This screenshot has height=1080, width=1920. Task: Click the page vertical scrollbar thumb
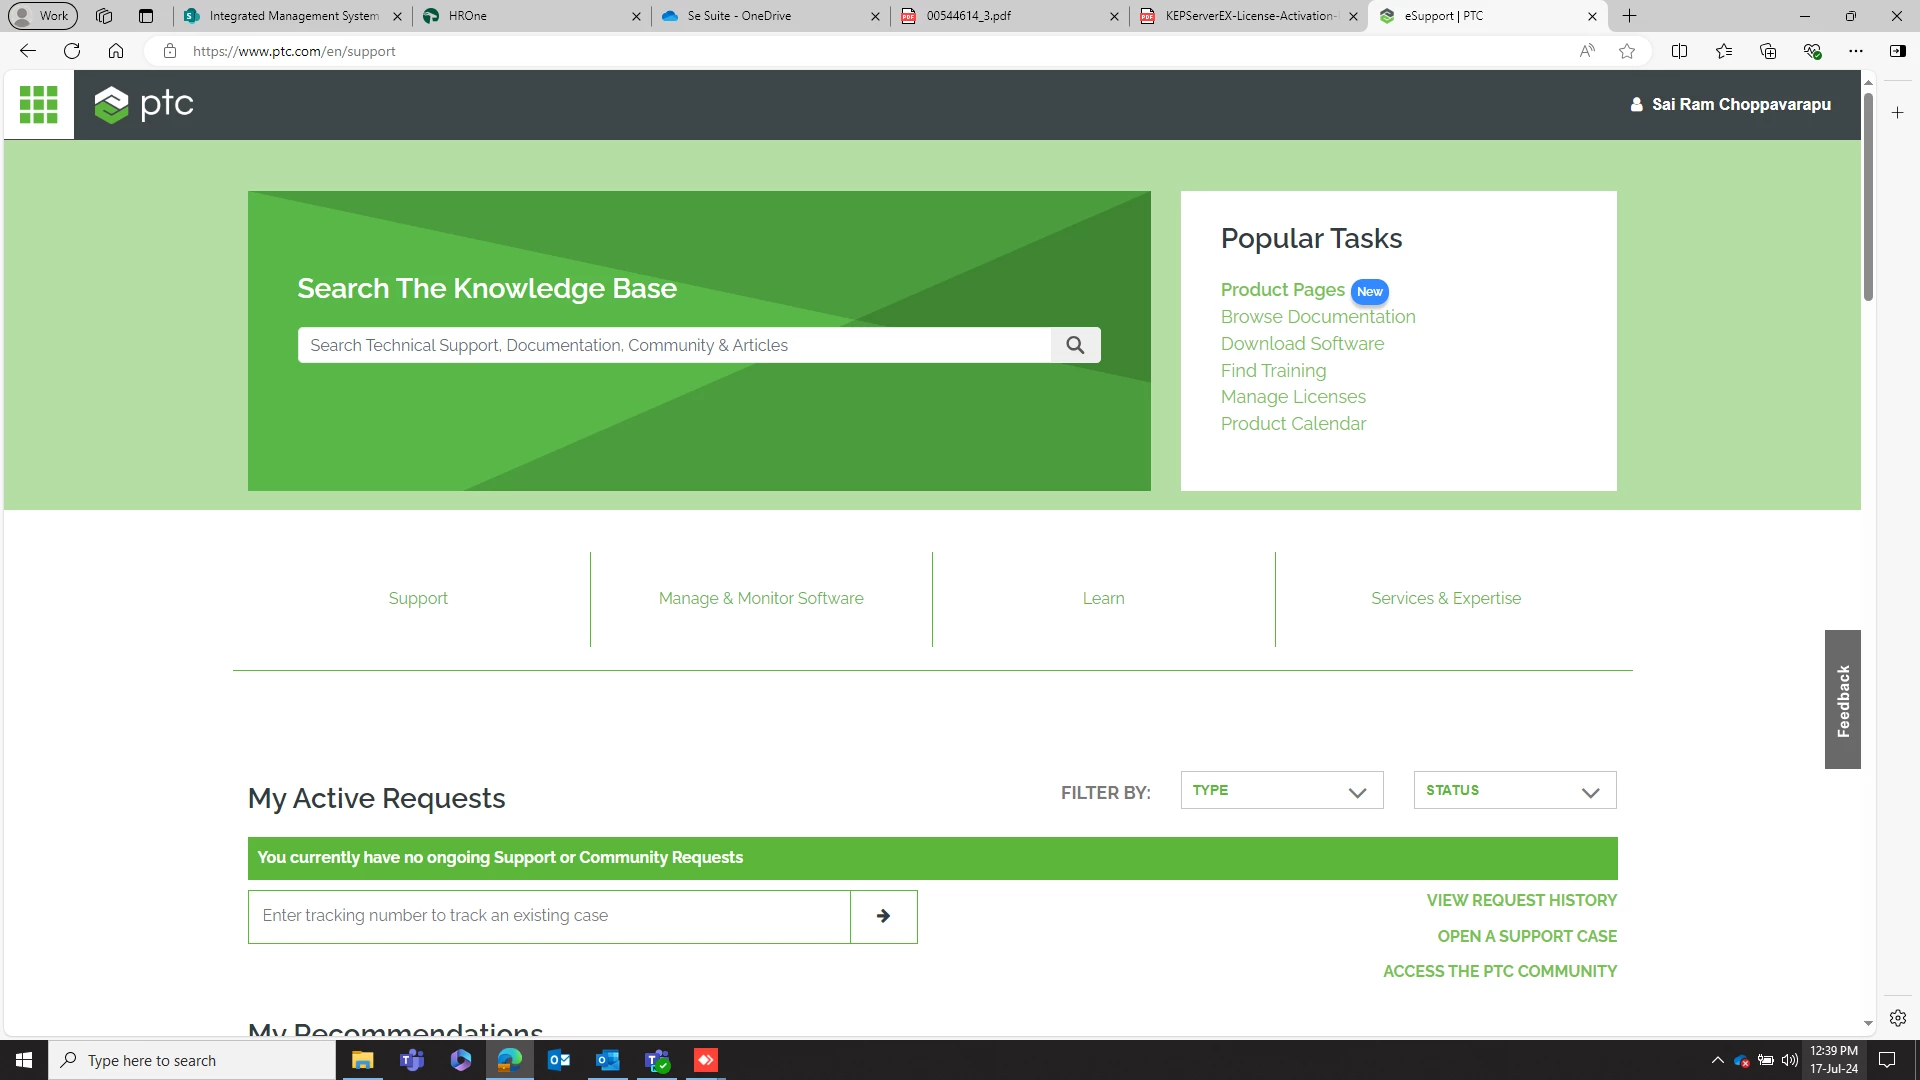point(1867,195)
